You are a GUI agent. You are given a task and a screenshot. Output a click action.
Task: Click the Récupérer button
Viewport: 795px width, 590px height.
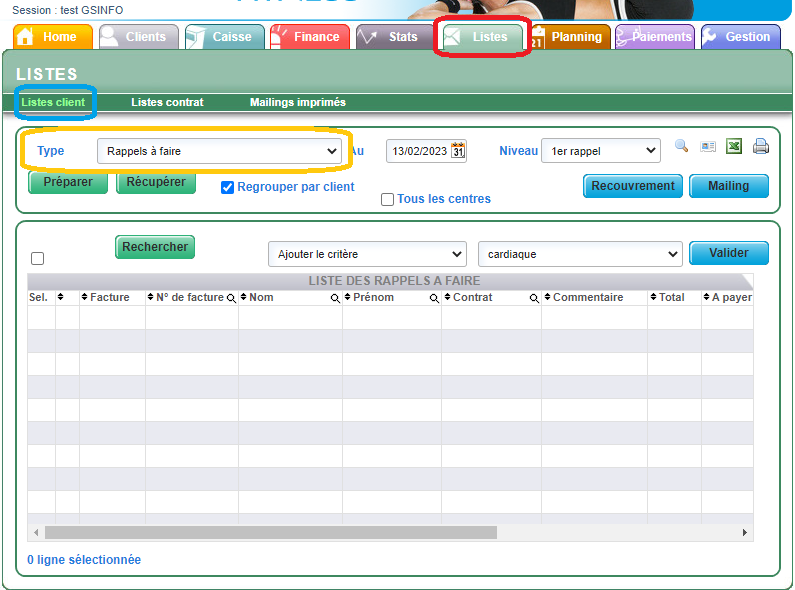156,182
